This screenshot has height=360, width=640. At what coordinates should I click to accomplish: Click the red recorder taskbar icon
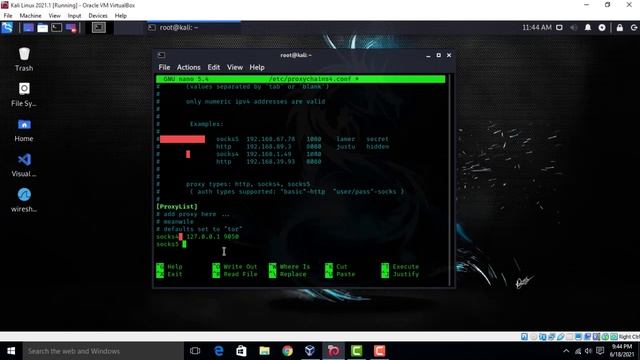(x=379, y=351)
